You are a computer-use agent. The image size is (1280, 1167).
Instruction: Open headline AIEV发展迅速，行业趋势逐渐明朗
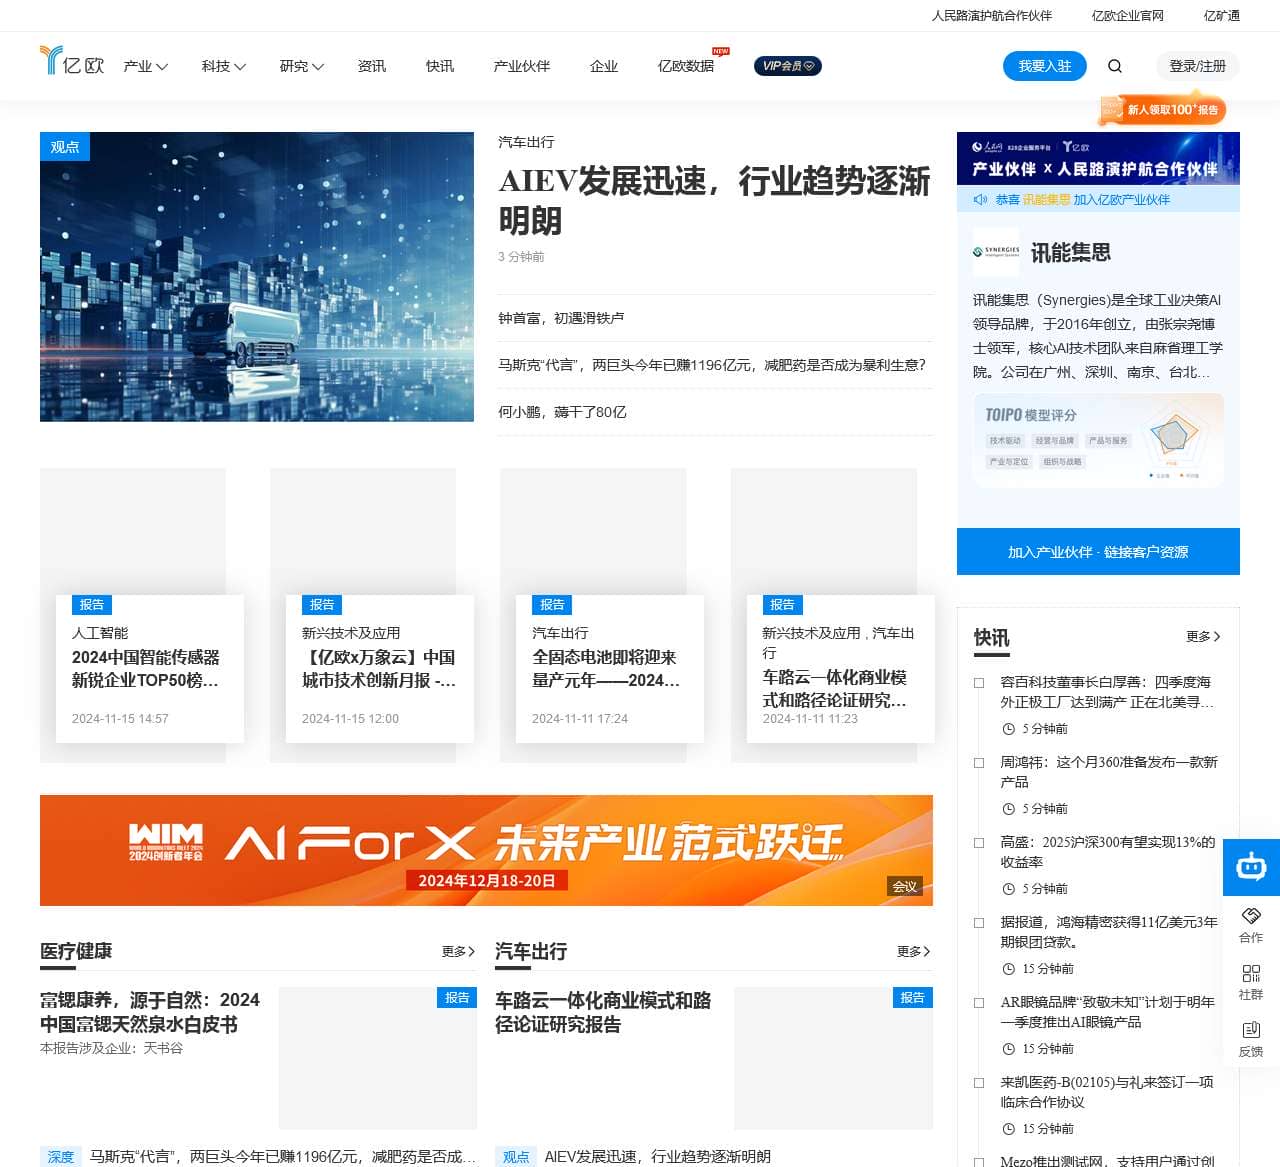pyautogui.click(x=714, y=200)
